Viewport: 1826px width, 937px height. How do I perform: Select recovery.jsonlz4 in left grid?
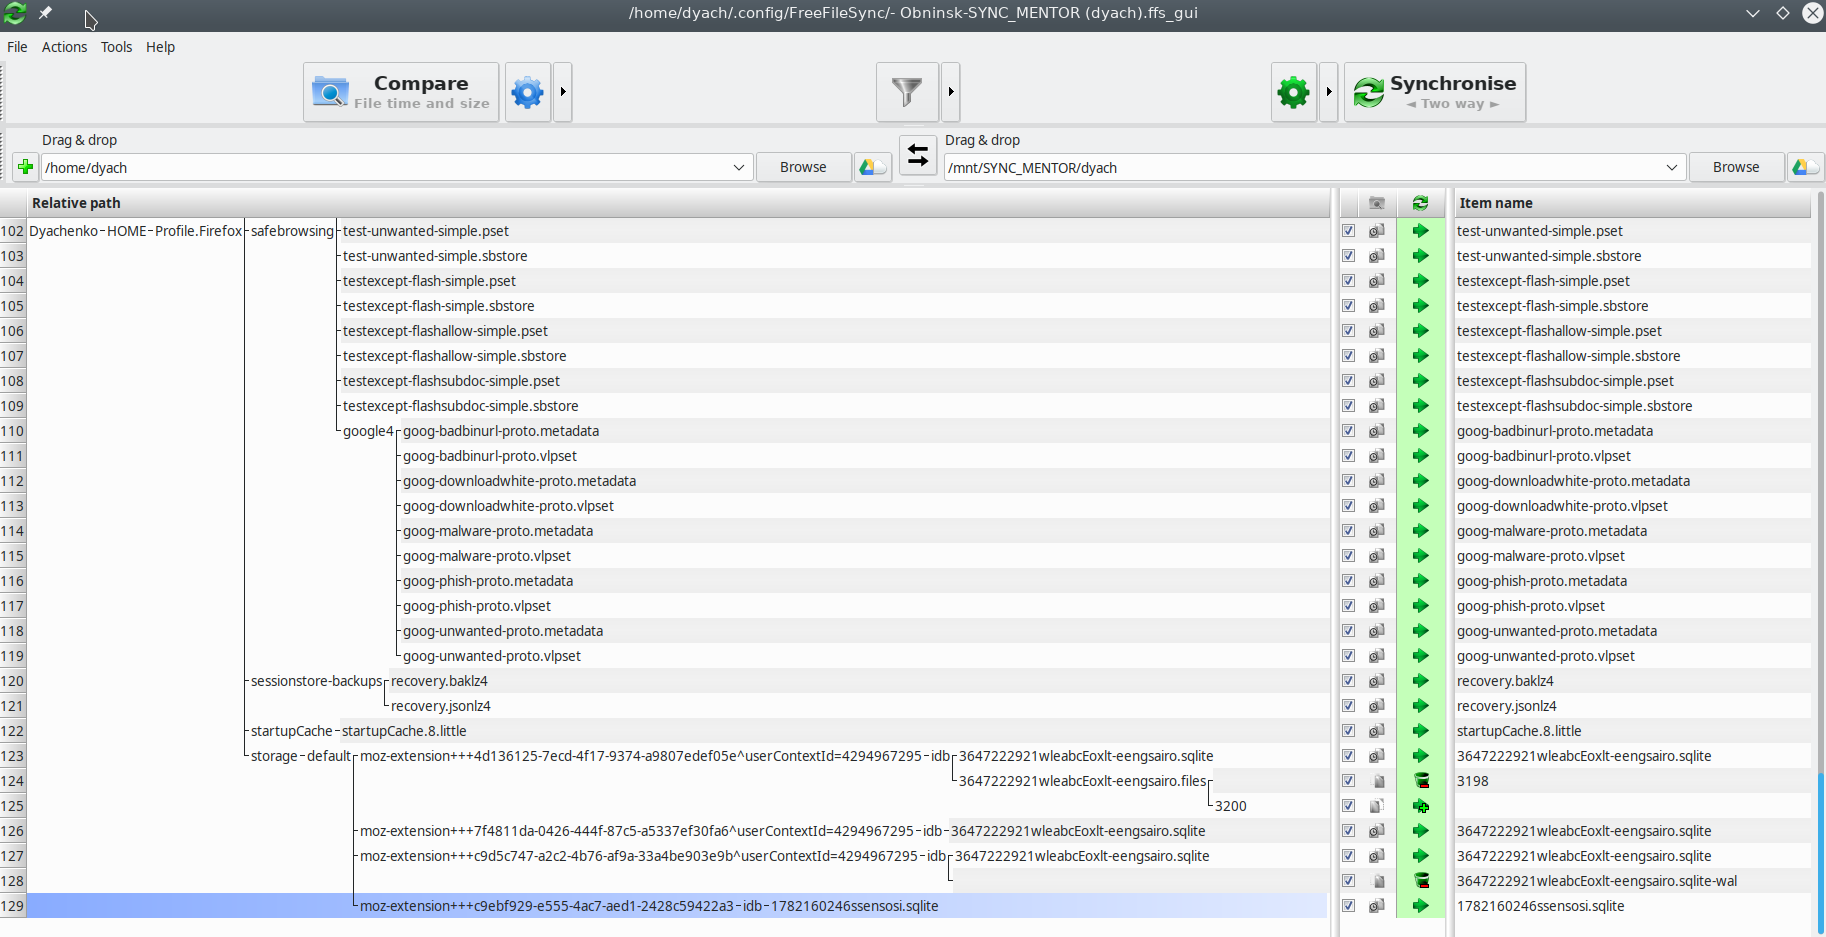pyautogui.click(x=440, y=706)
